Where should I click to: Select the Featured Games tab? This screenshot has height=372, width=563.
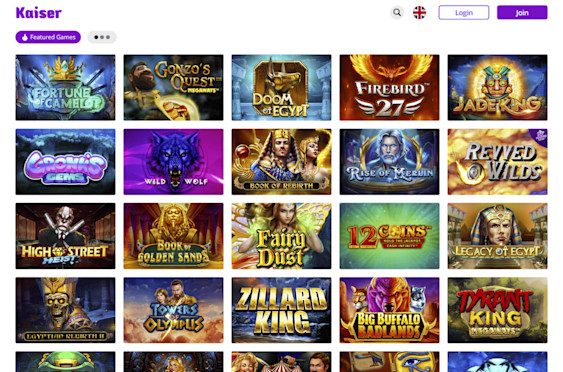point(48,37)
